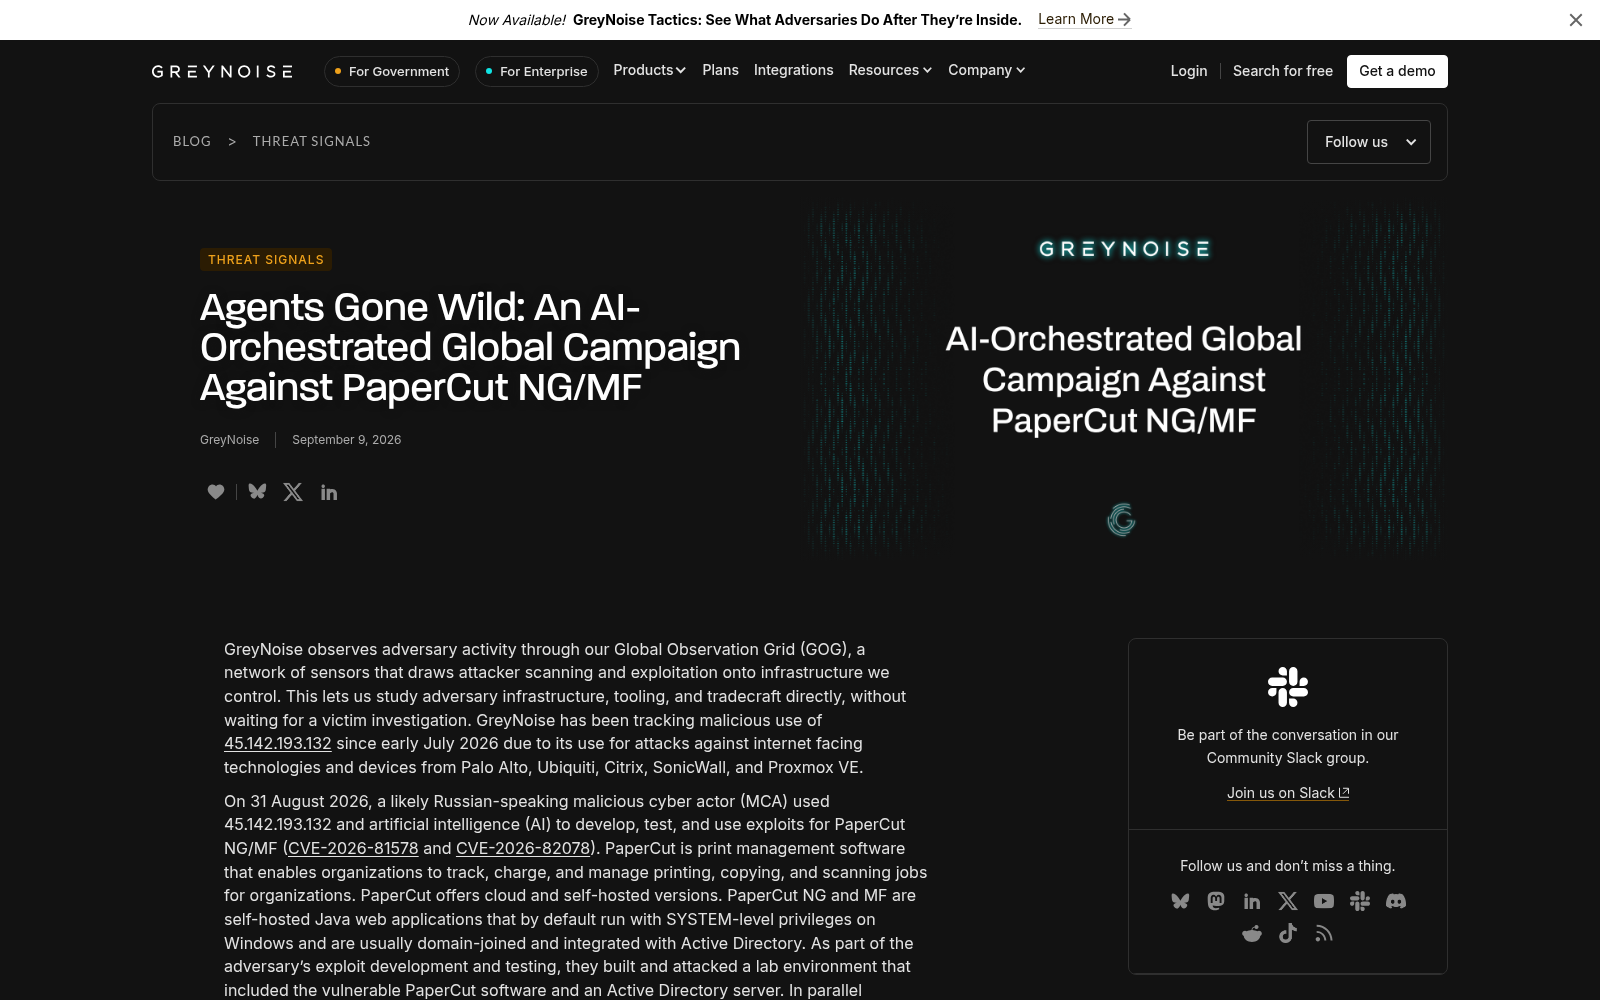
Task: Close the announcement banner
Action: pyautogui.click(x=1576, y=20)
